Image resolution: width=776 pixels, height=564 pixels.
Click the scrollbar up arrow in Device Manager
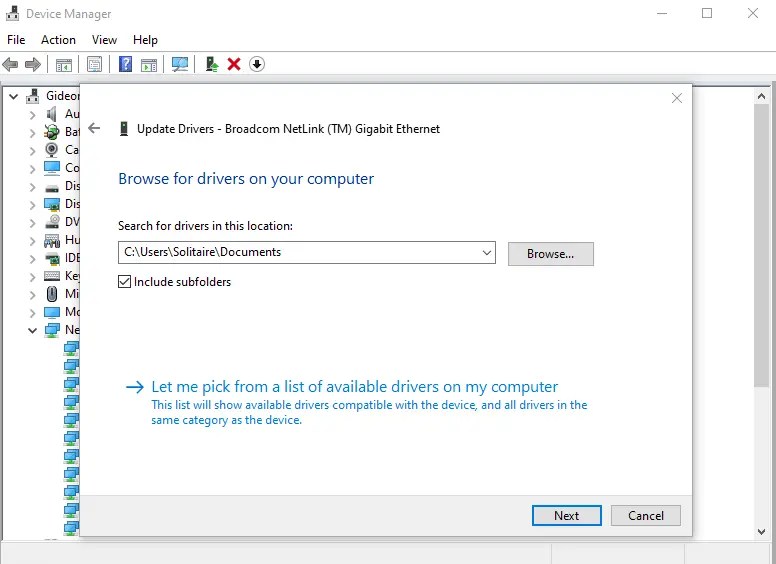point(762,96)
